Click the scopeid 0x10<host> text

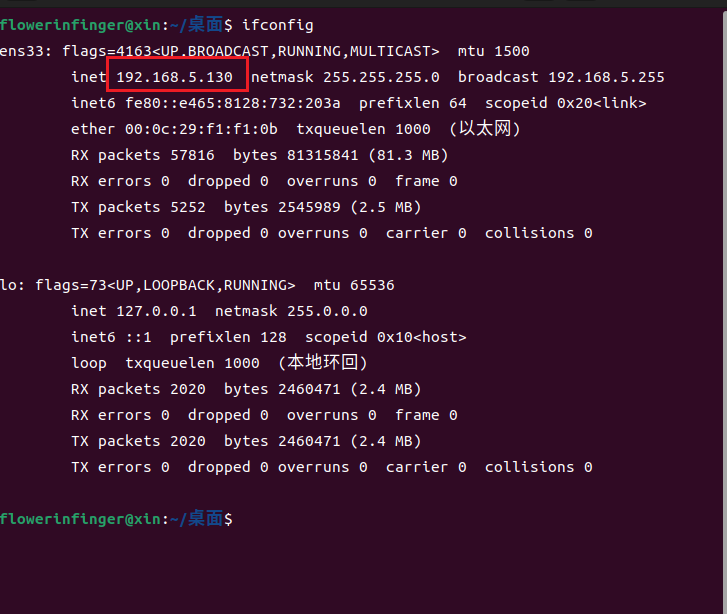[x=386, y=337]
